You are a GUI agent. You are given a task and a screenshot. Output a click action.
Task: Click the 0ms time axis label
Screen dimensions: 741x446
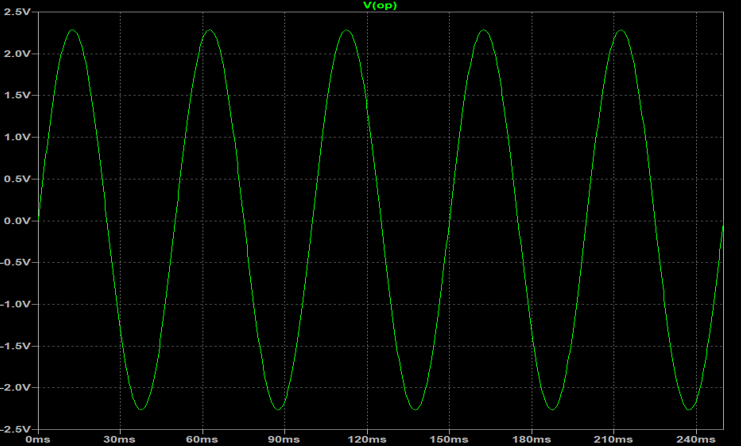37,439
